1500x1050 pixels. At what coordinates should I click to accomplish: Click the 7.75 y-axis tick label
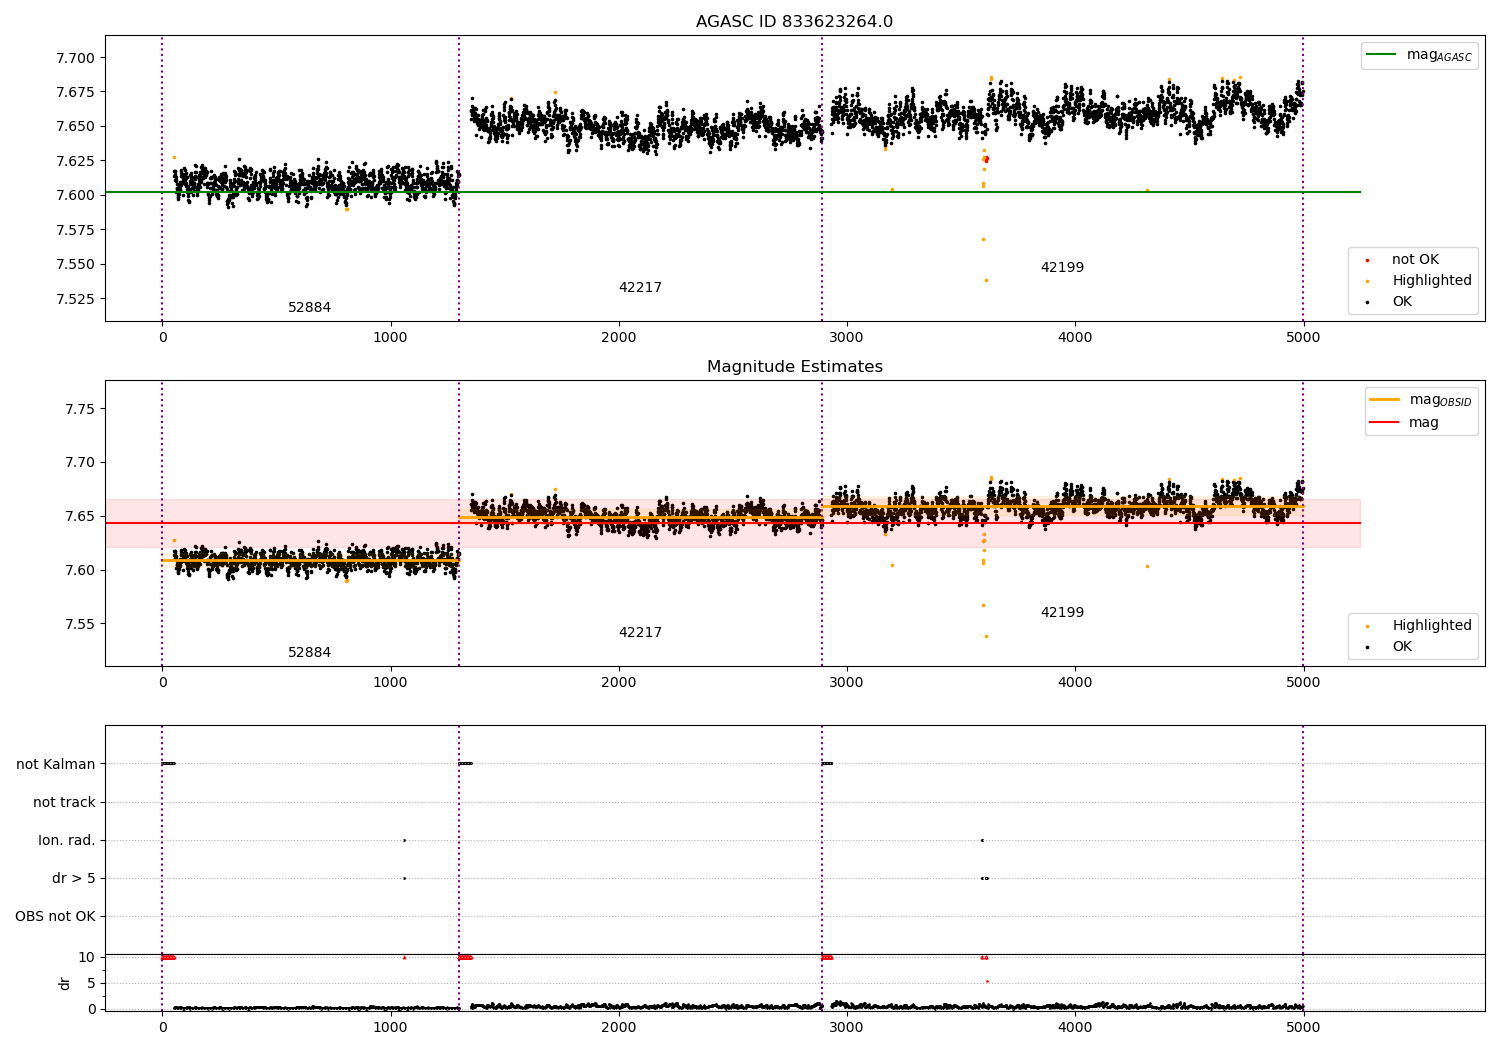pyautogui.click(x=80, y=409)
